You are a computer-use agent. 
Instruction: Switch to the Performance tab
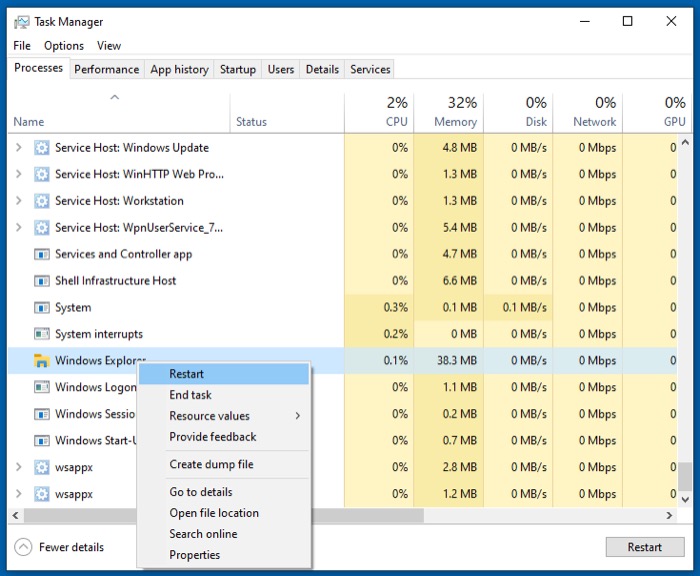pyautogui.click(x=106, y=69)
